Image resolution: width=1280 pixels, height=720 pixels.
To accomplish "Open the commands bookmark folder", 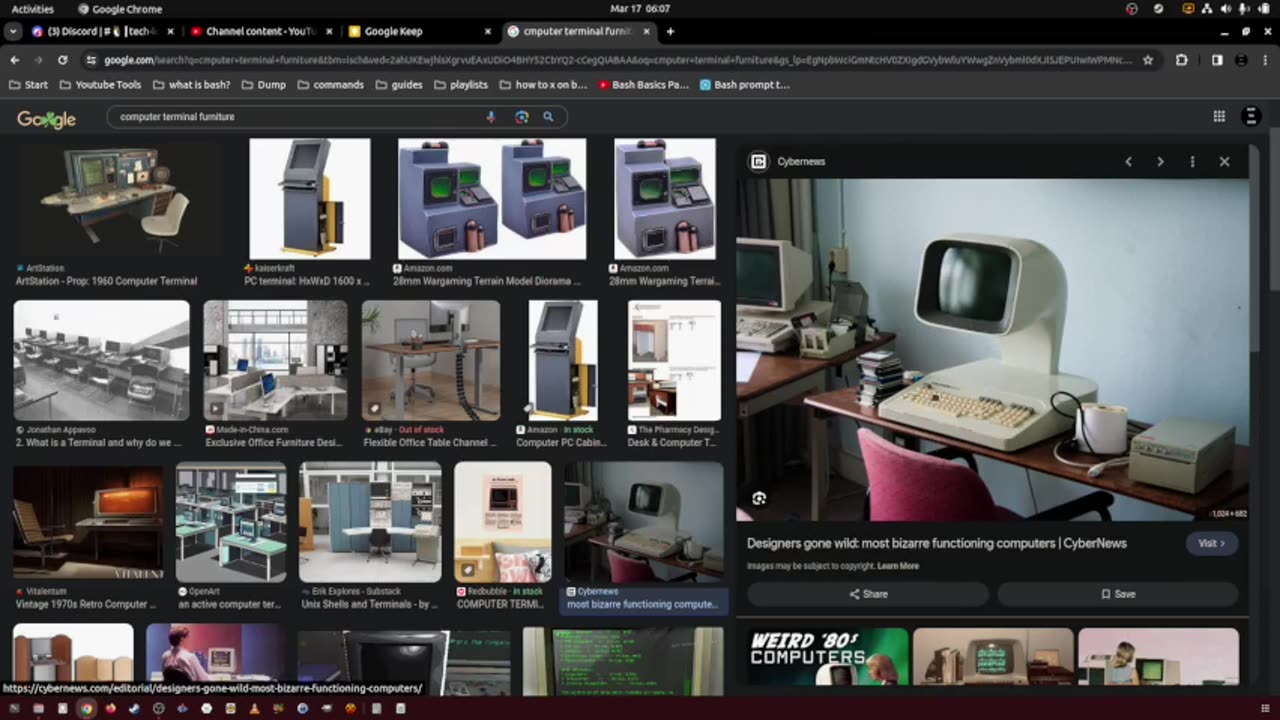I will (330, 85).
